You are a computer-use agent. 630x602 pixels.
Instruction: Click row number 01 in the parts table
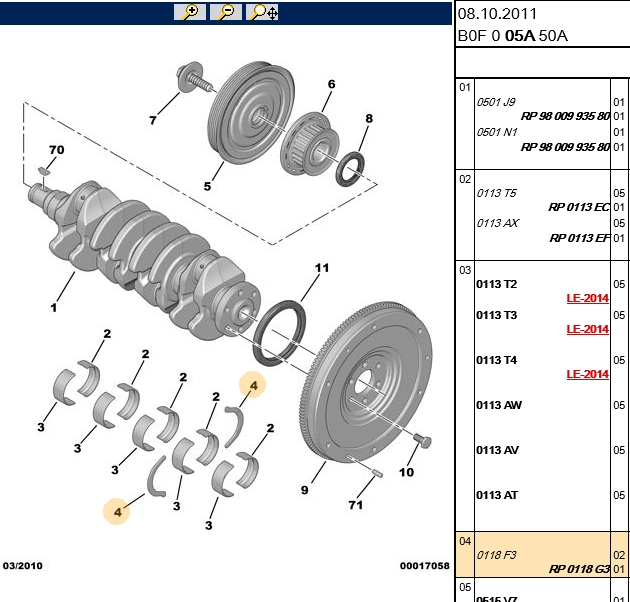[465, 87]
